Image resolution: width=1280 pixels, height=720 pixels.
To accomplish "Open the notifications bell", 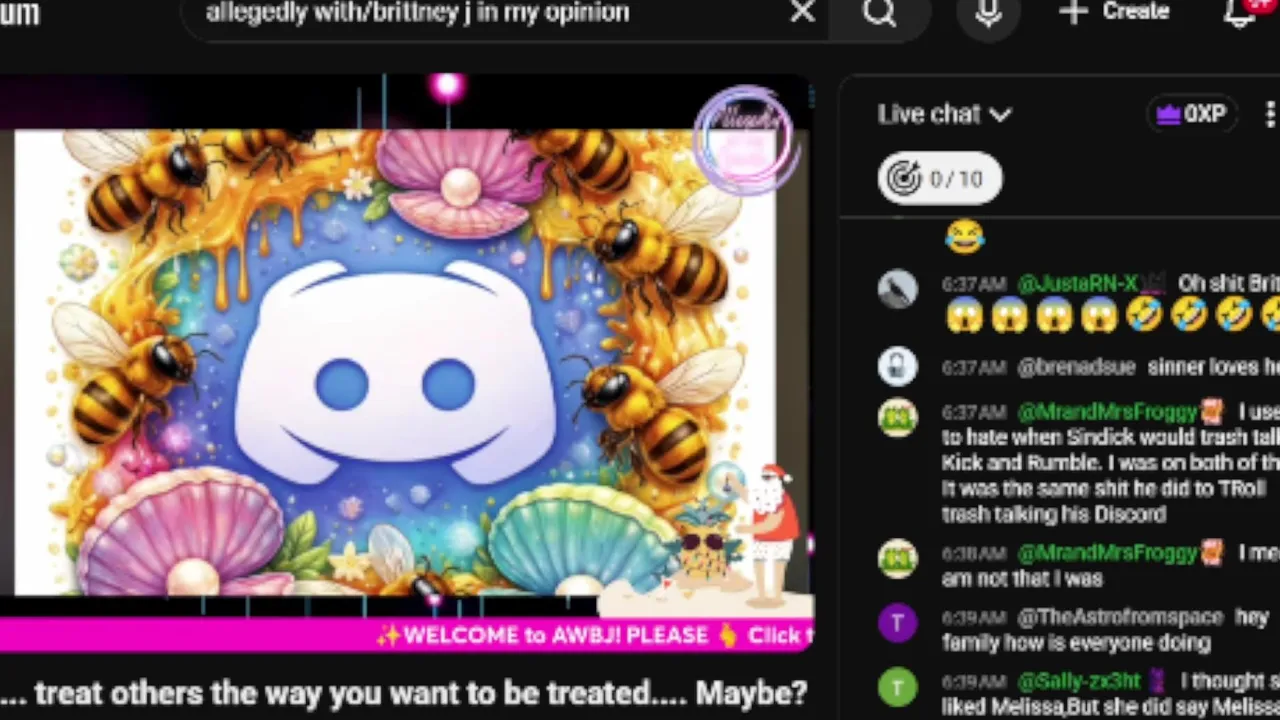I will click(1240, 12).
